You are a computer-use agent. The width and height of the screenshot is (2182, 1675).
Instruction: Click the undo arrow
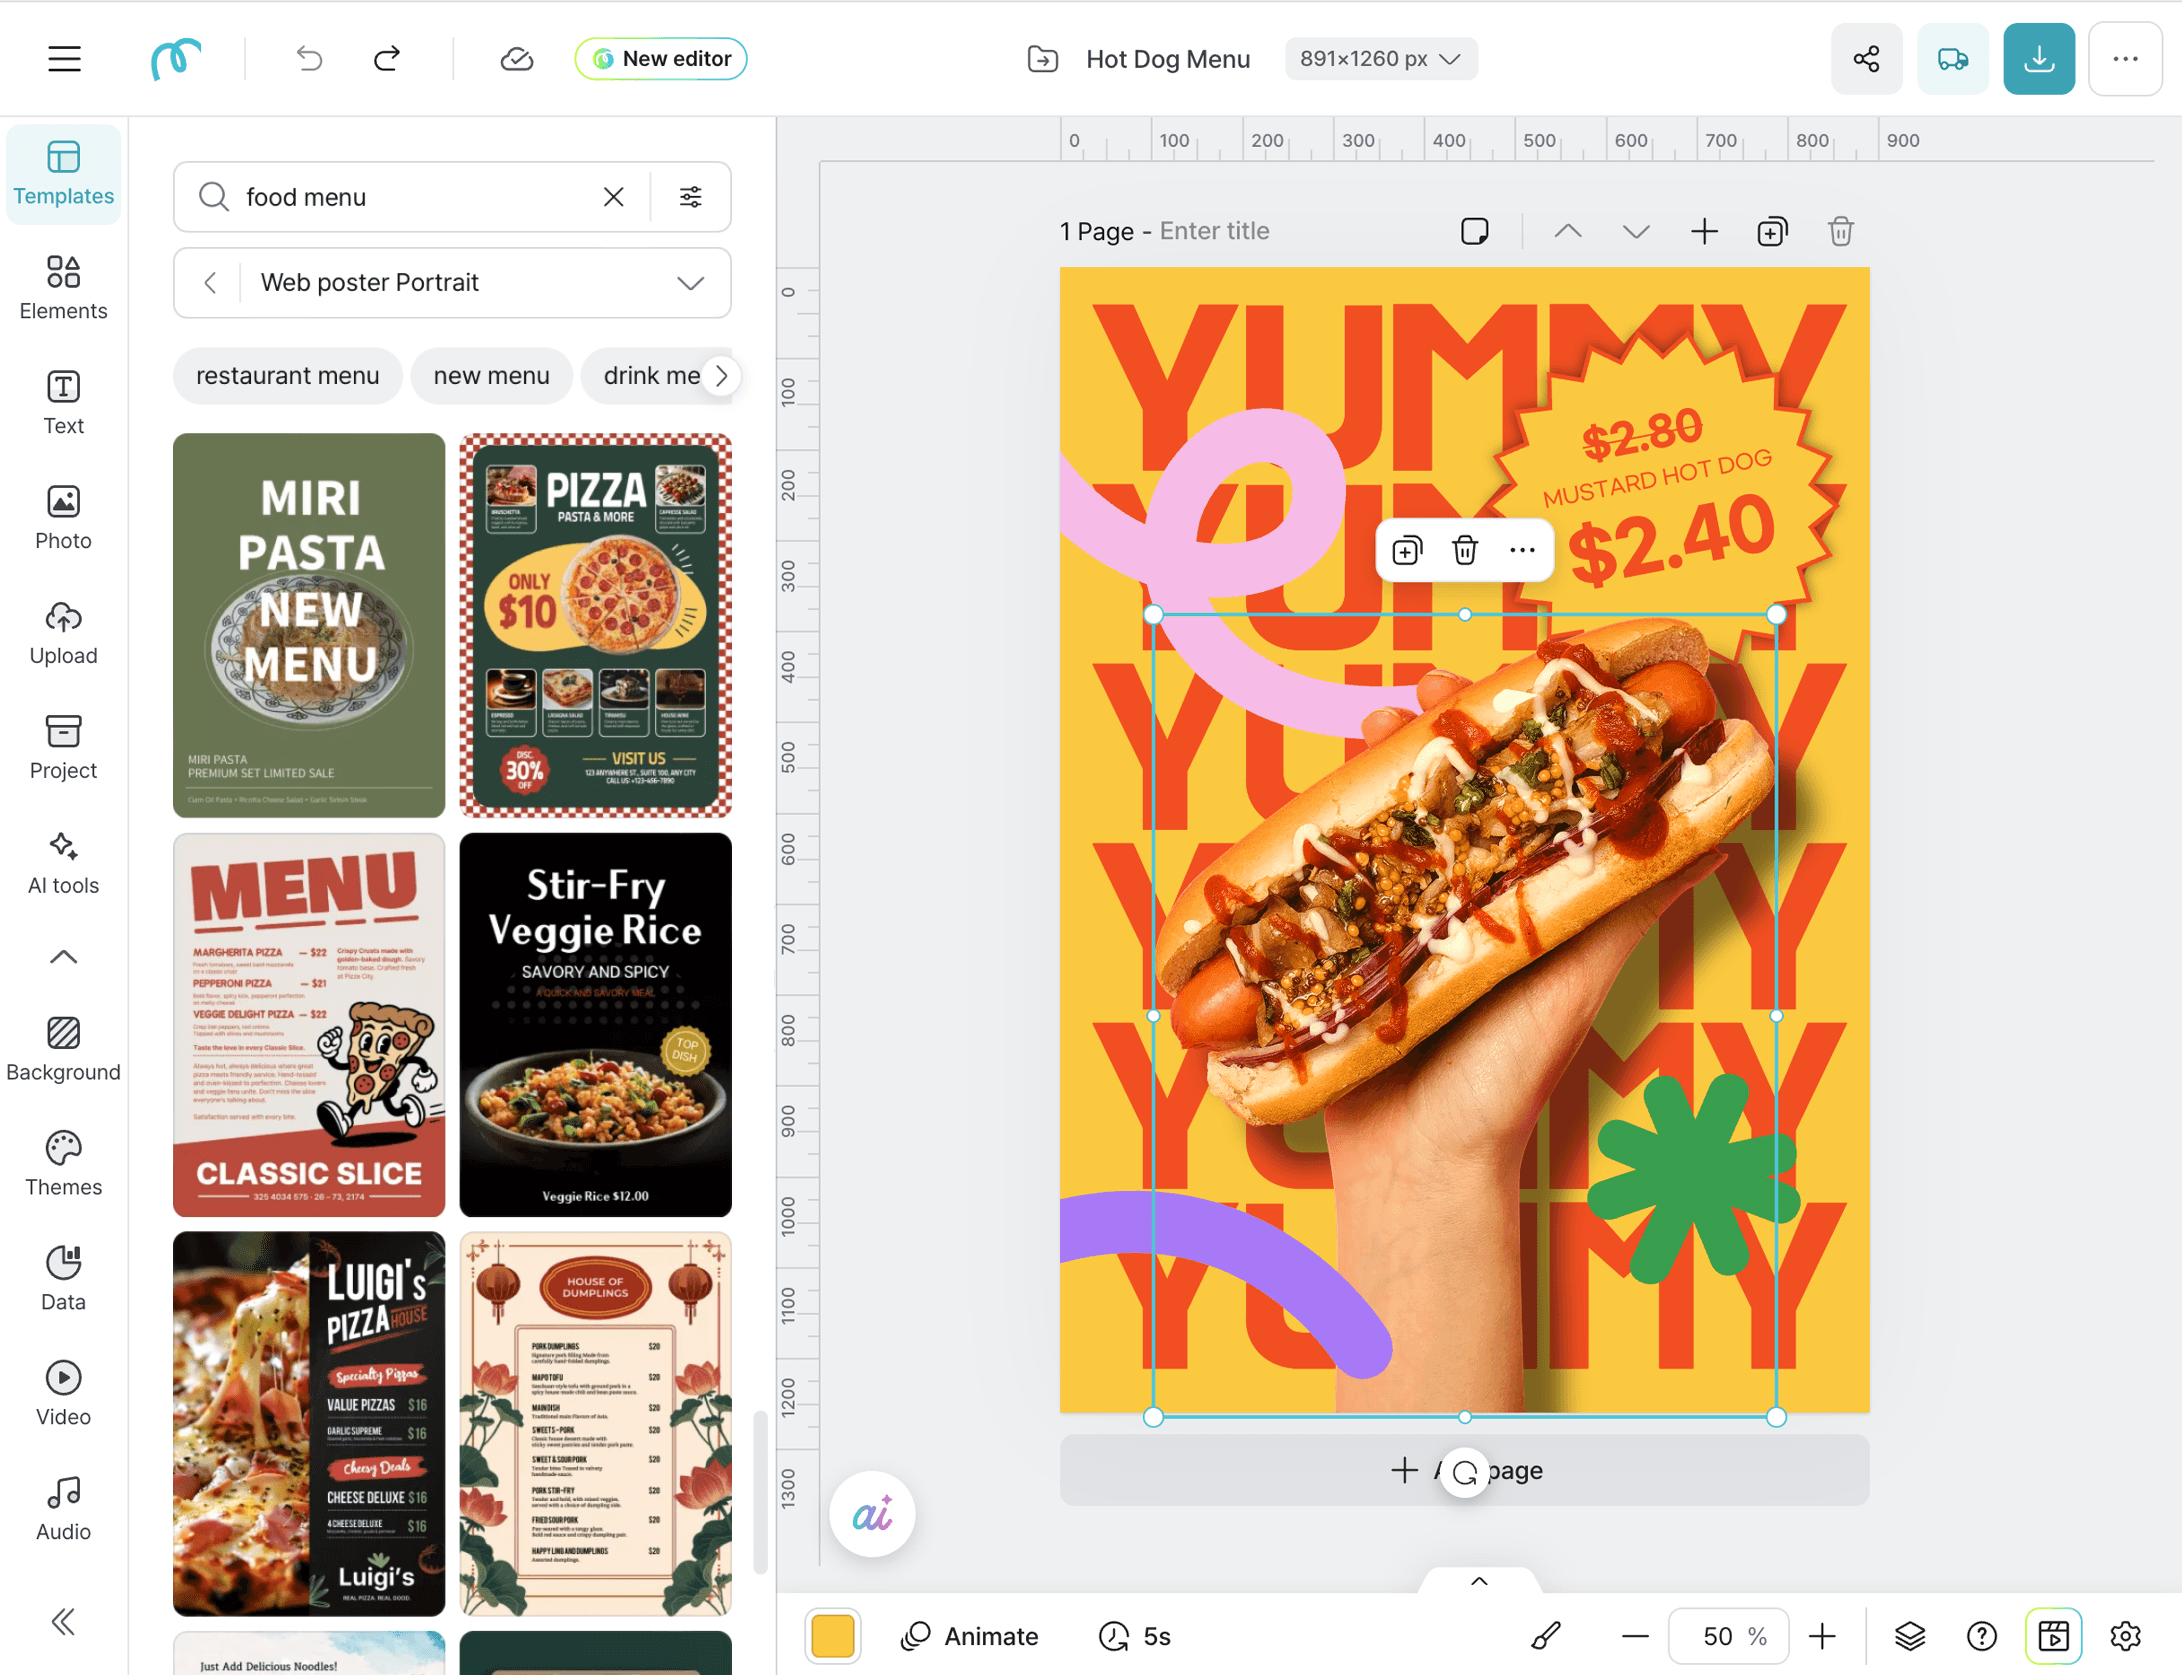[x=309, y=59]
